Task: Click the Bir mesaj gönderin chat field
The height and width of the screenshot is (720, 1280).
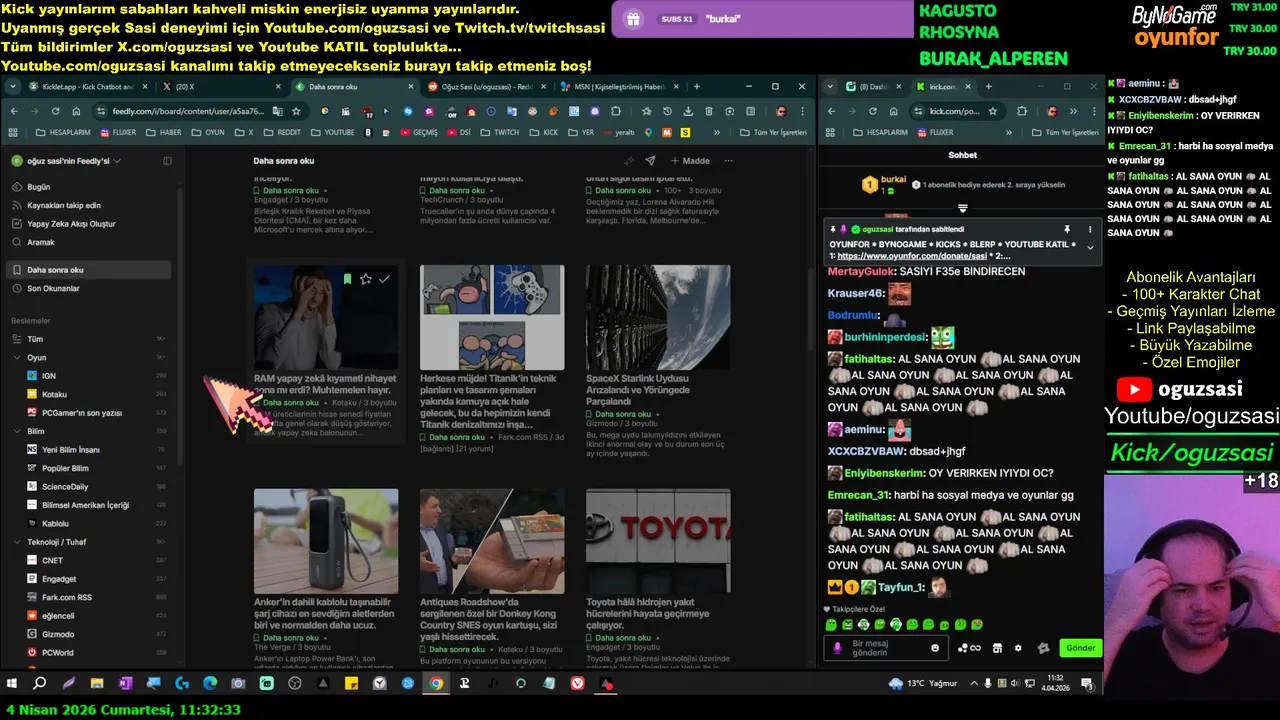Action: pos(885,648)
